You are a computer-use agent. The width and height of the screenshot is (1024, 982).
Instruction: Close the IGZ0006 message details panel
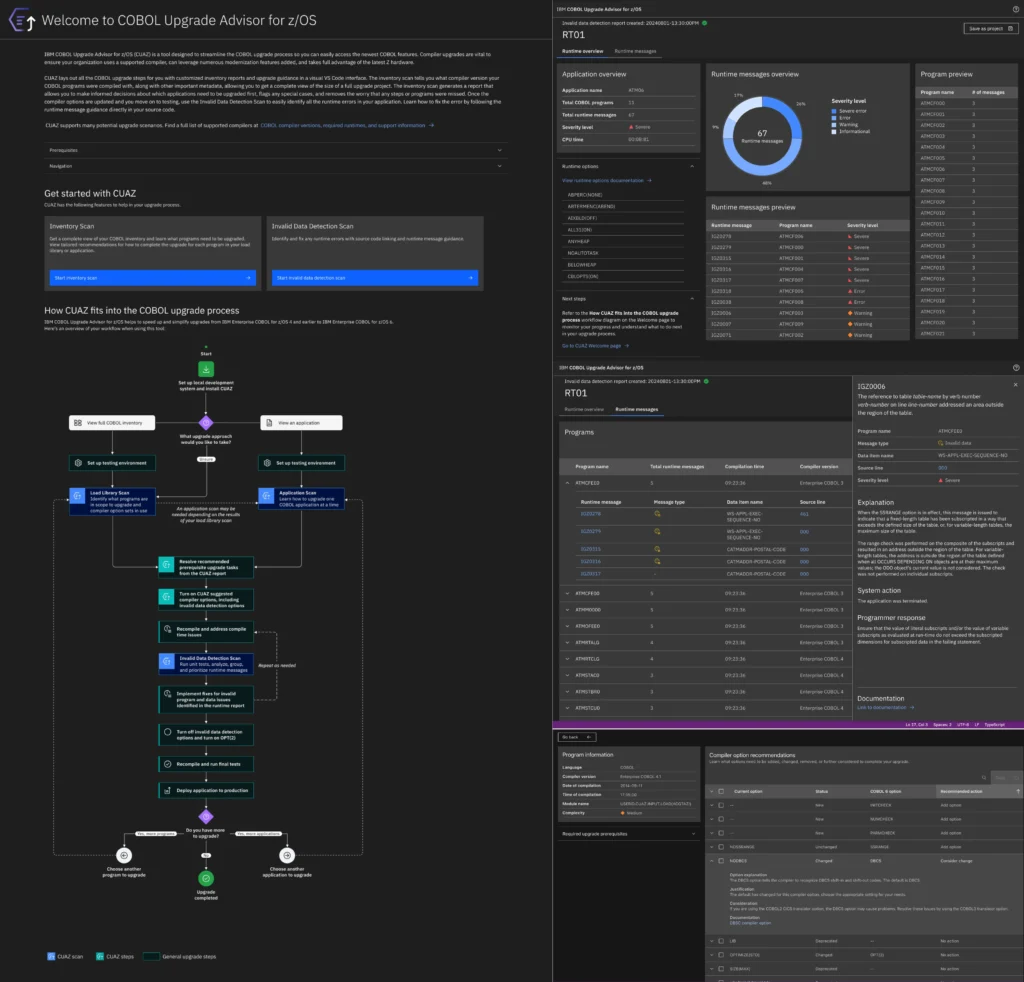[x=1016, y=384]
